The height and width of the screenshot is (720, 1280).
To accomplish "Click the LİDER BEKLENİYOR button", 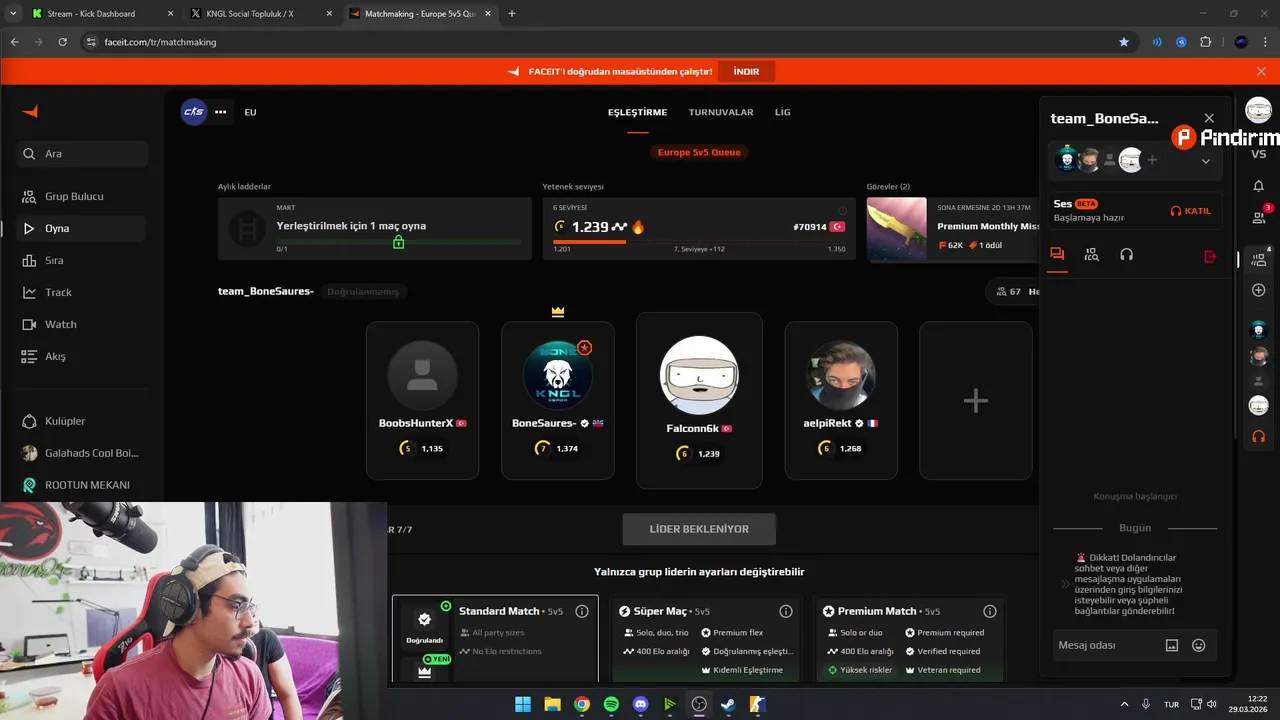I will tap(699, 529).
